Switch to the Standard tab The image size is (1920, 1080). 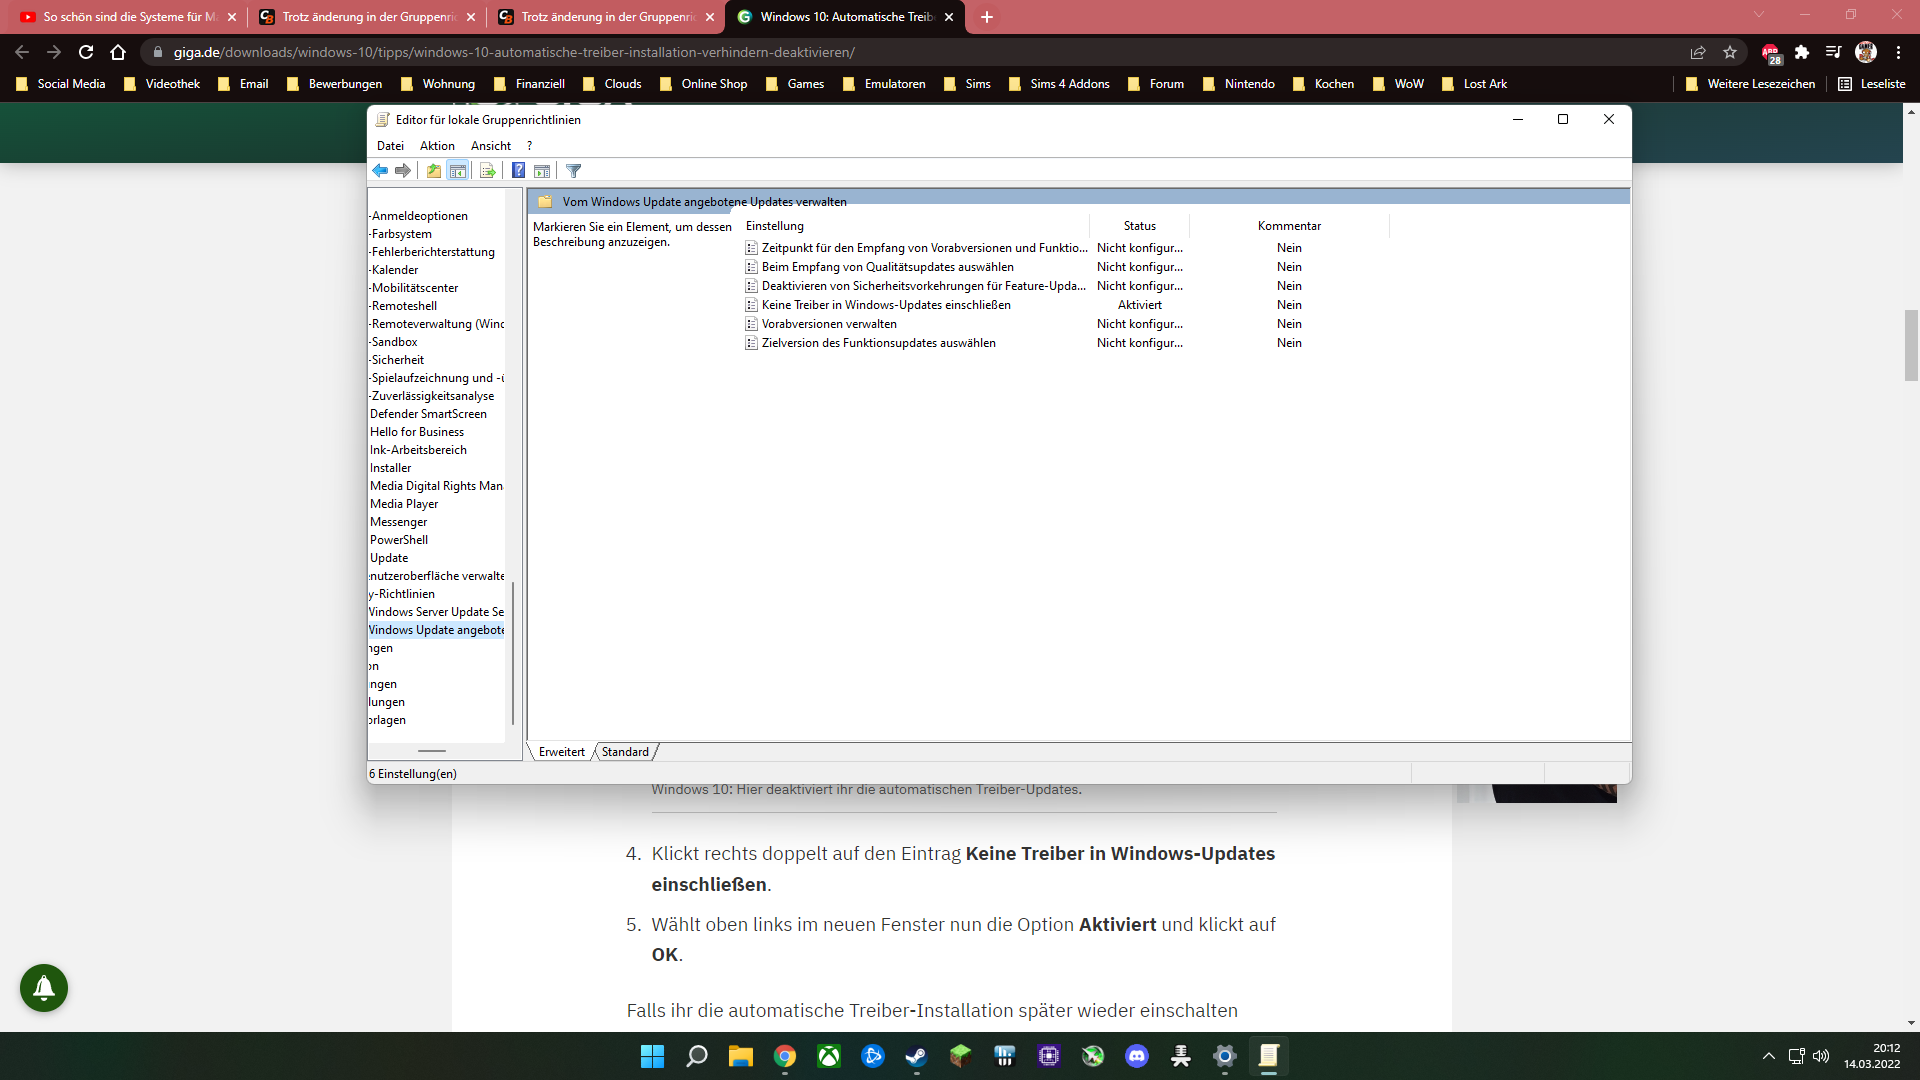click(x=625, y=752)
